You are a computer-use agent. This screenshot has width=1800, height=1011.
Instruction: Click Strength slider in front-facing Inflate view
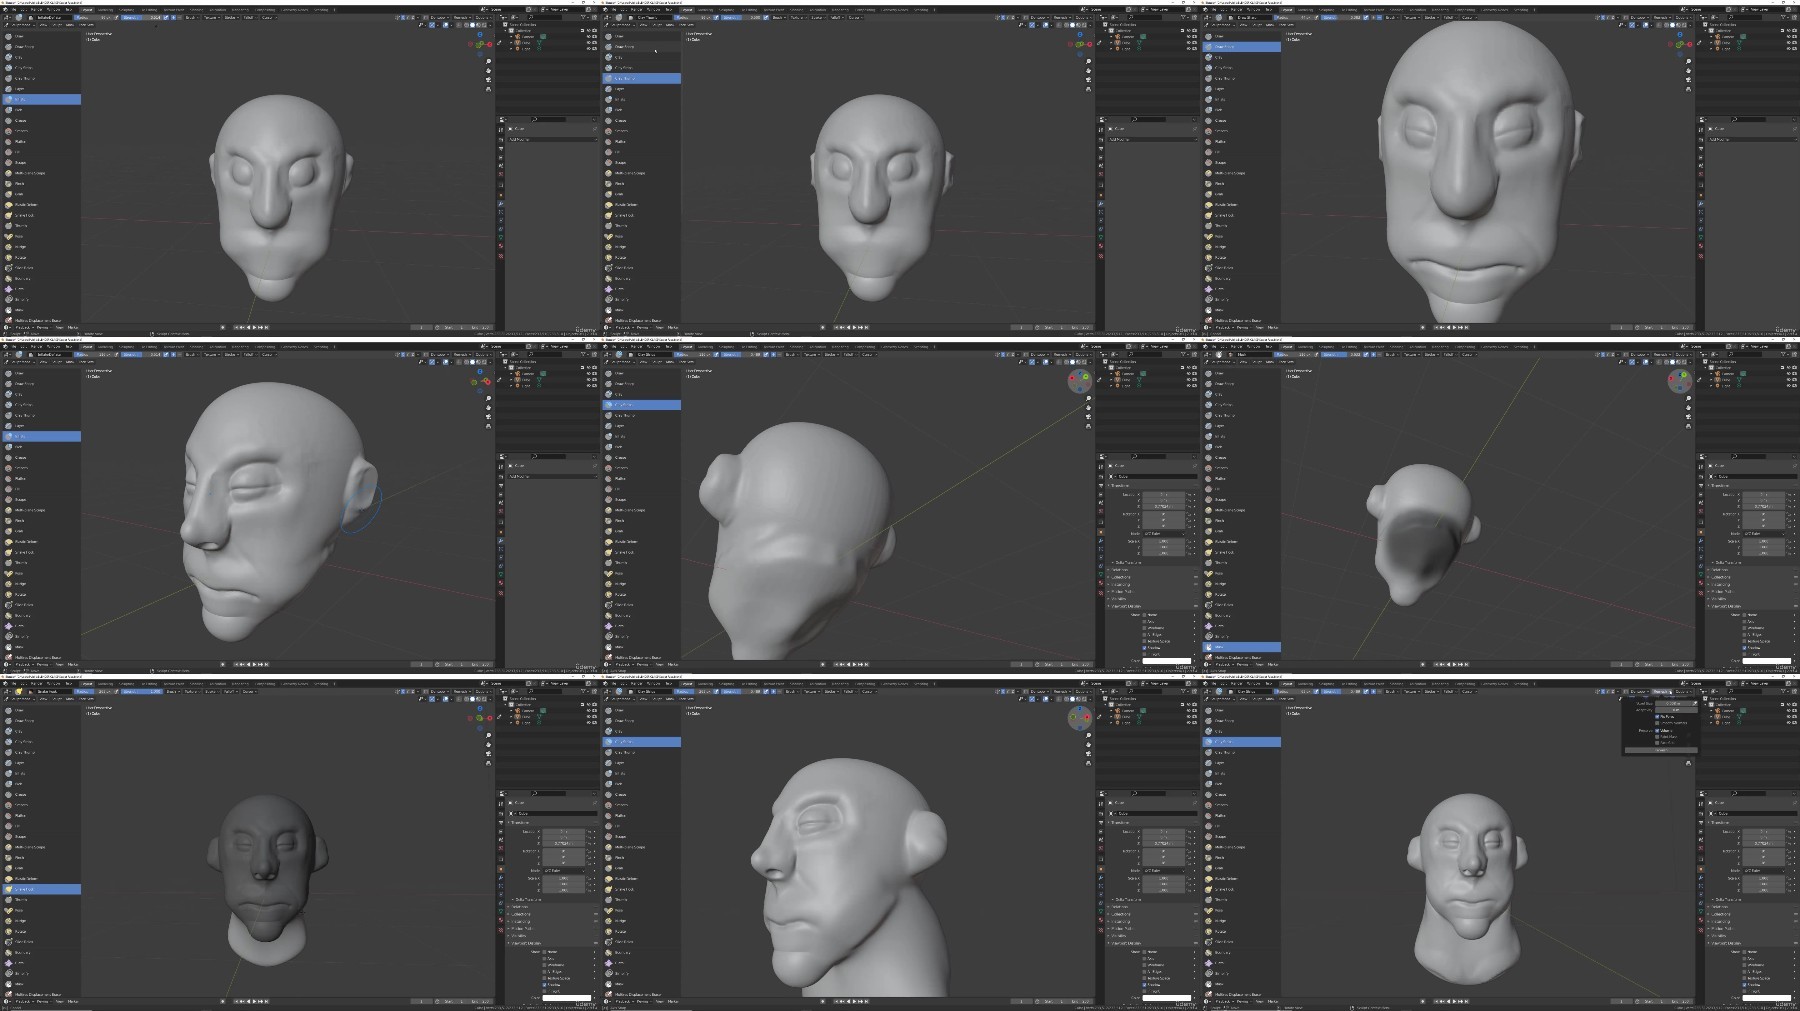[142, 17]
